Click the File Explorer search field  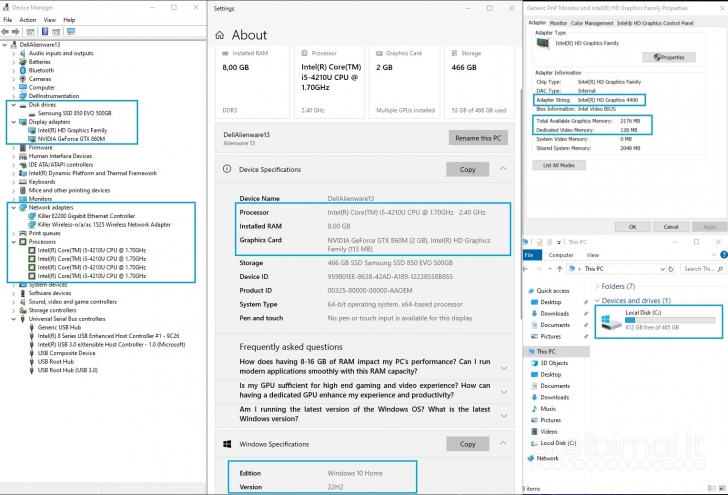pos(702,269)
